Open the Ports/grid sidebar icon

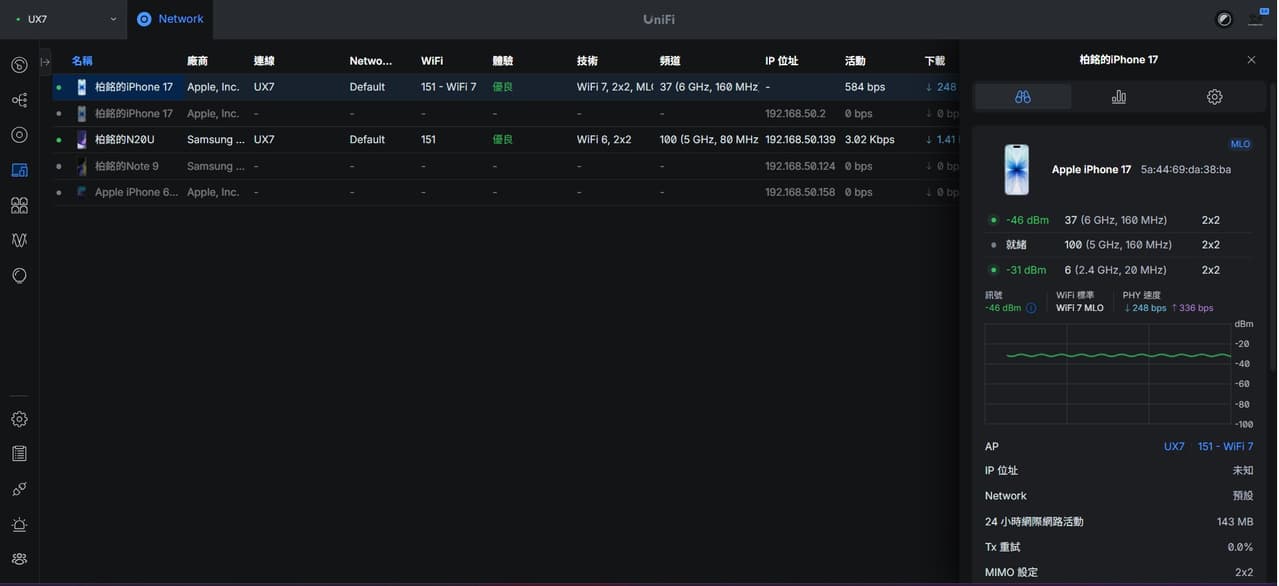click(19, 205)
